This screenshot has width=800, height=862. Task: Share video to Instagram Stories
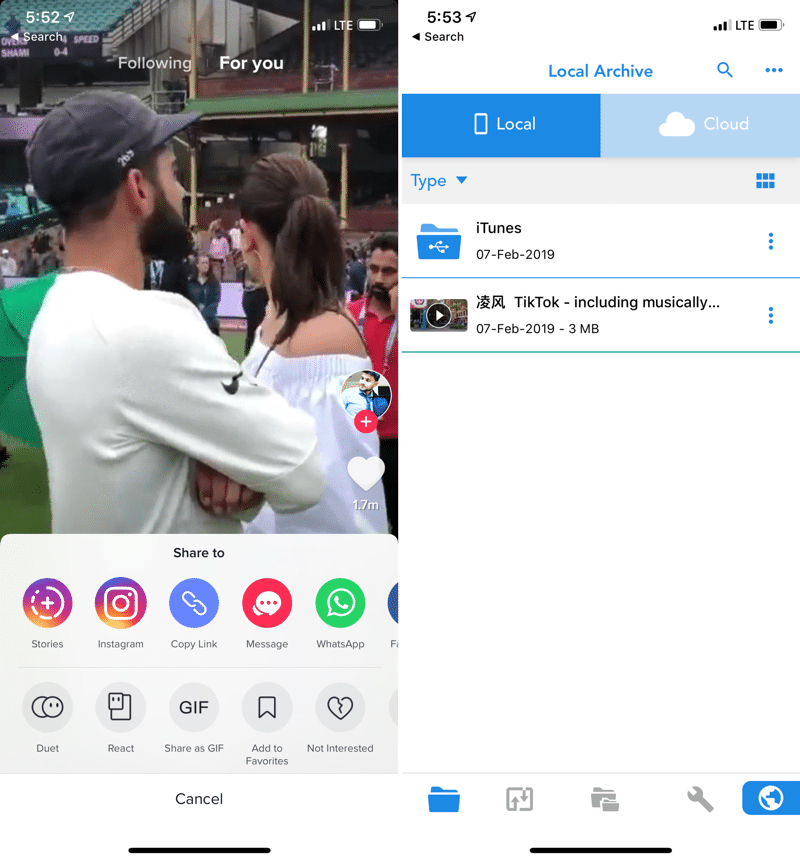click(x=47, y=604)
